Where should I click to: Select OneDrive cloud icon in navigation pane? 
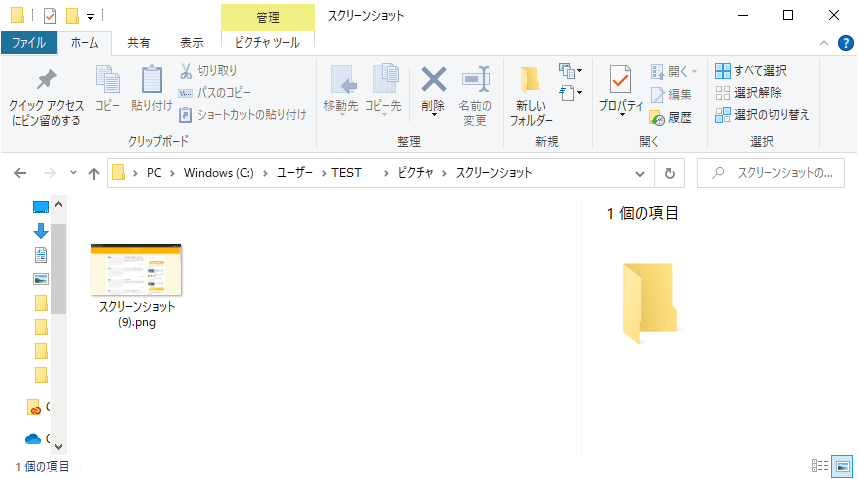point(33,438)
